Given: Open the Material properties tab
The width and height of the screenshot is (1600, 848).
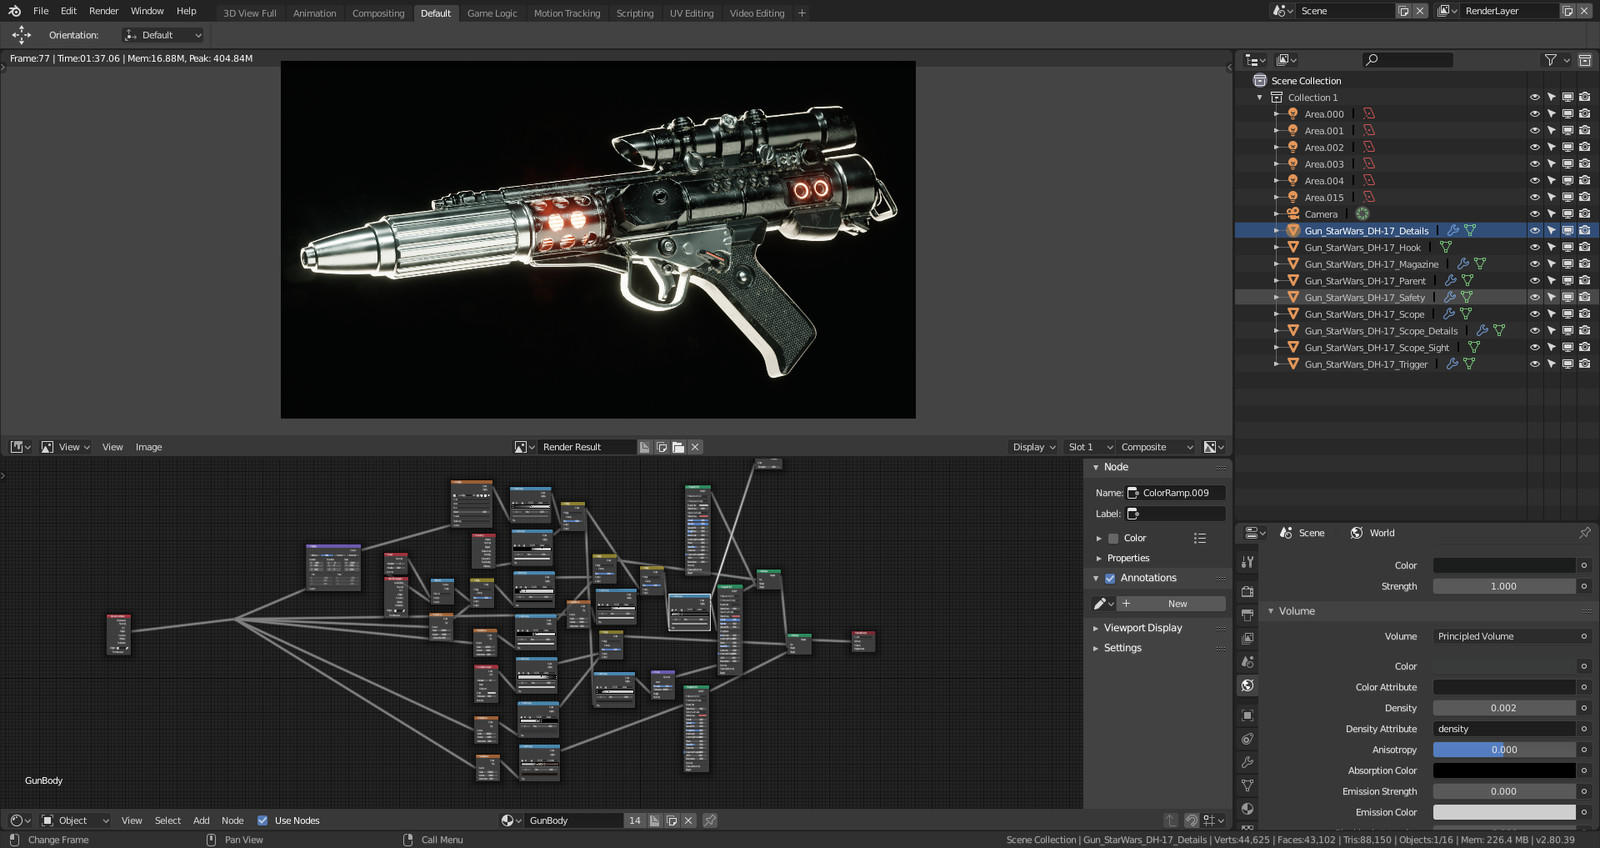Looking at the screenshot, I should 1247,809.
